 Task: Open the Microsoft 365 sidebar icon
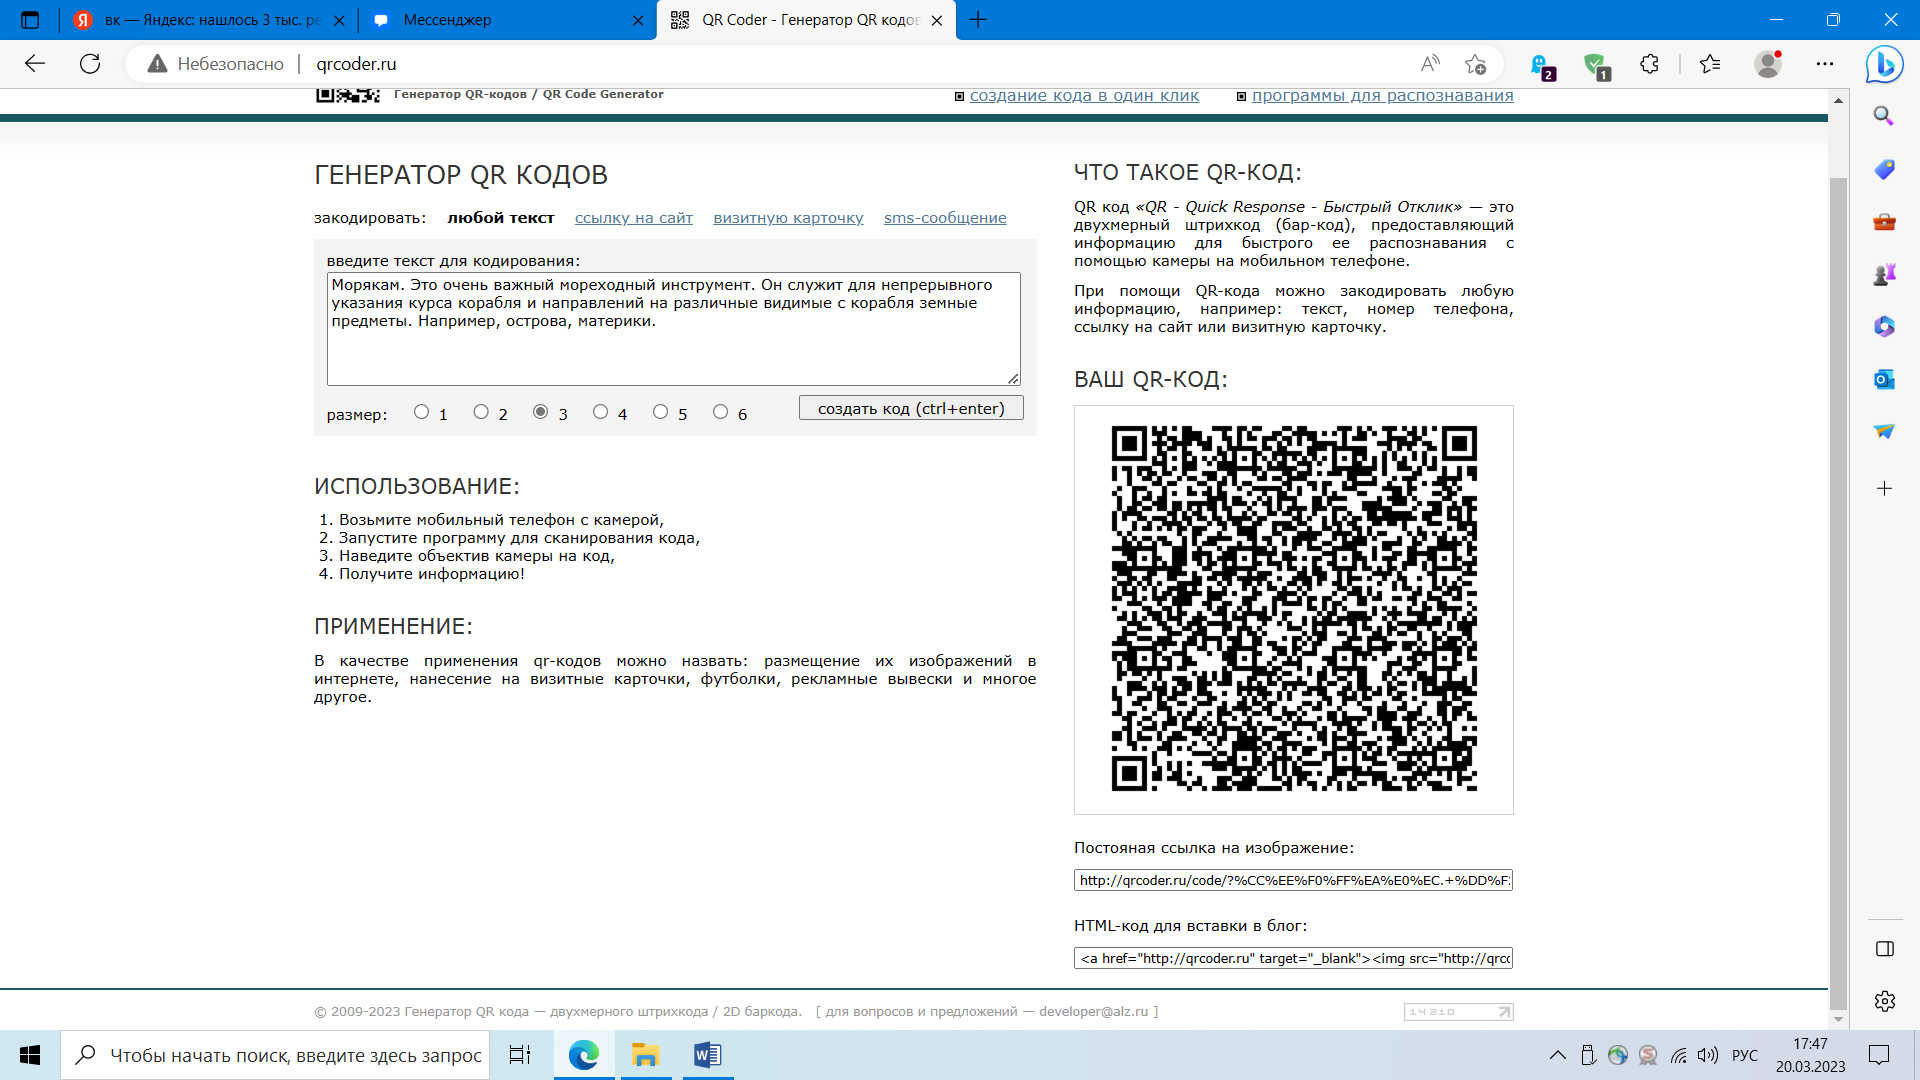(x=1884, y=326)
